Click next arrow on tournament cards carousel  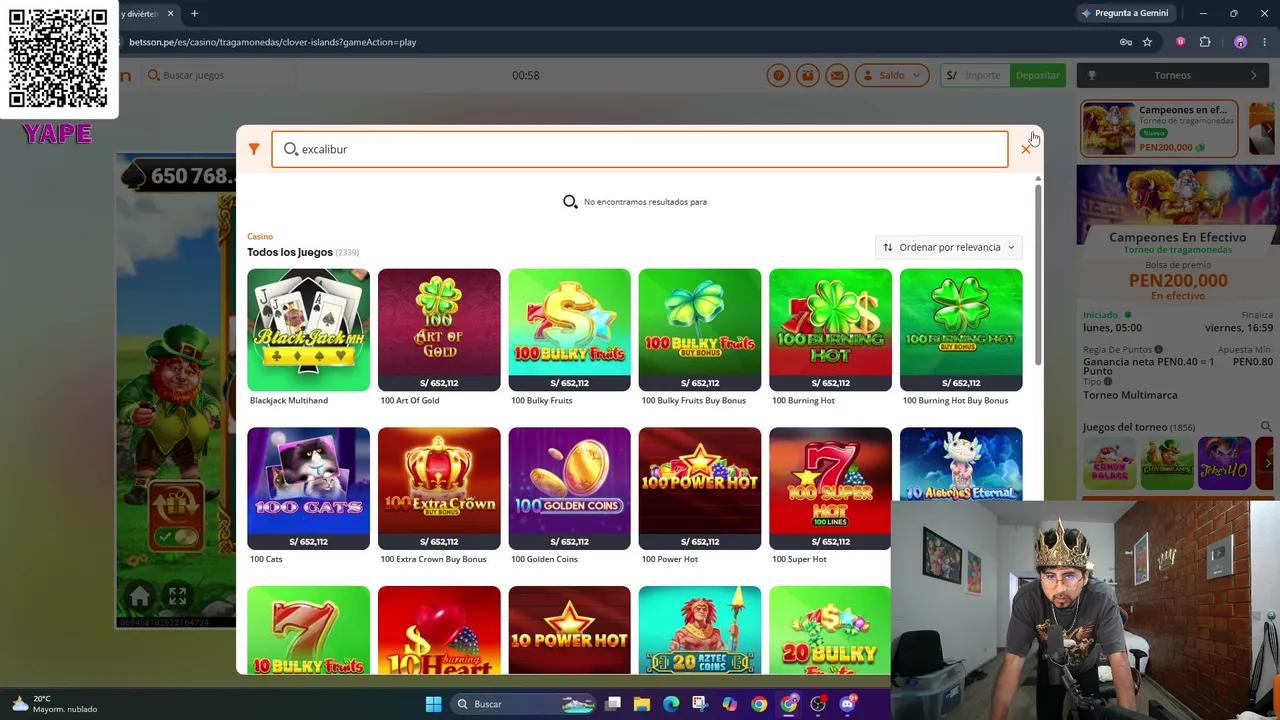pos(1270,128)
